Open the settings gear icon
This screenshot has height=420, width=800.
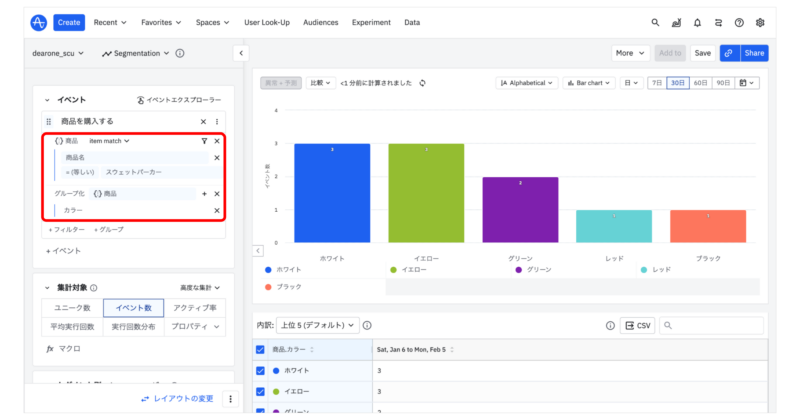(x=760, y=22)
